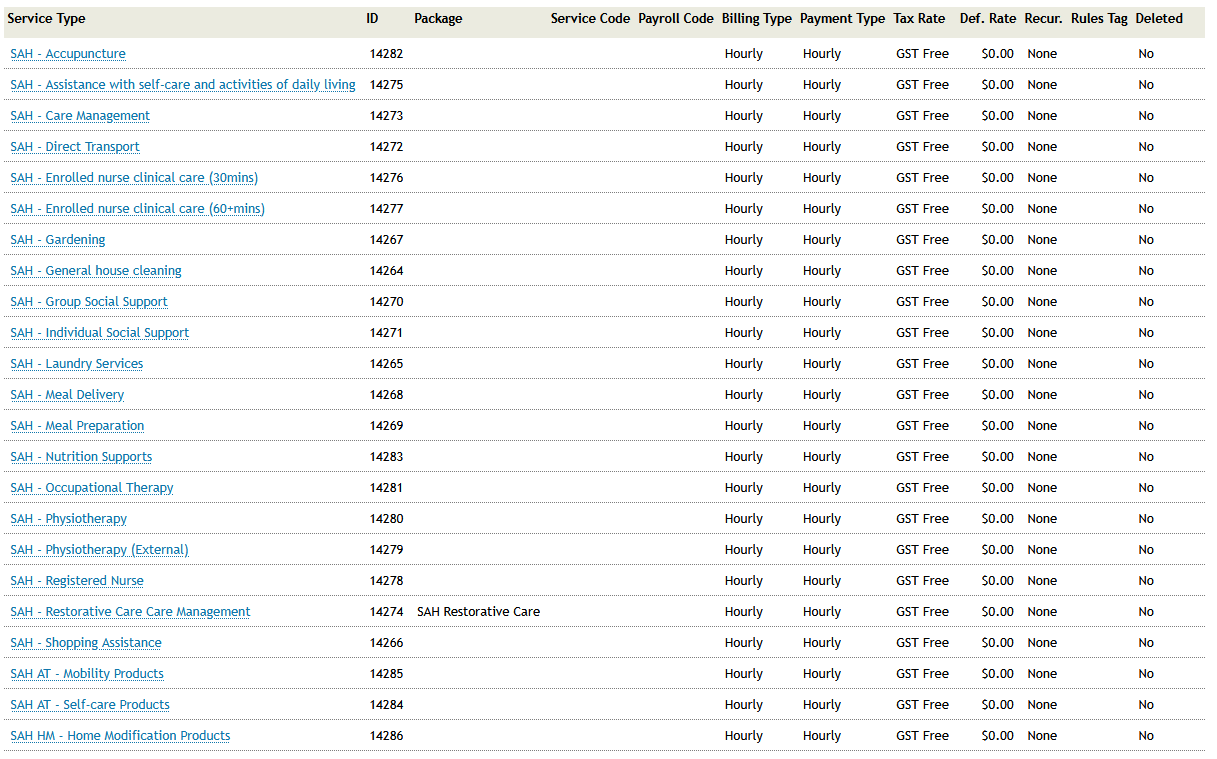
Task: Select the SAH - Gardening service type
Action: pyautogui.click(x=58, y=239)
